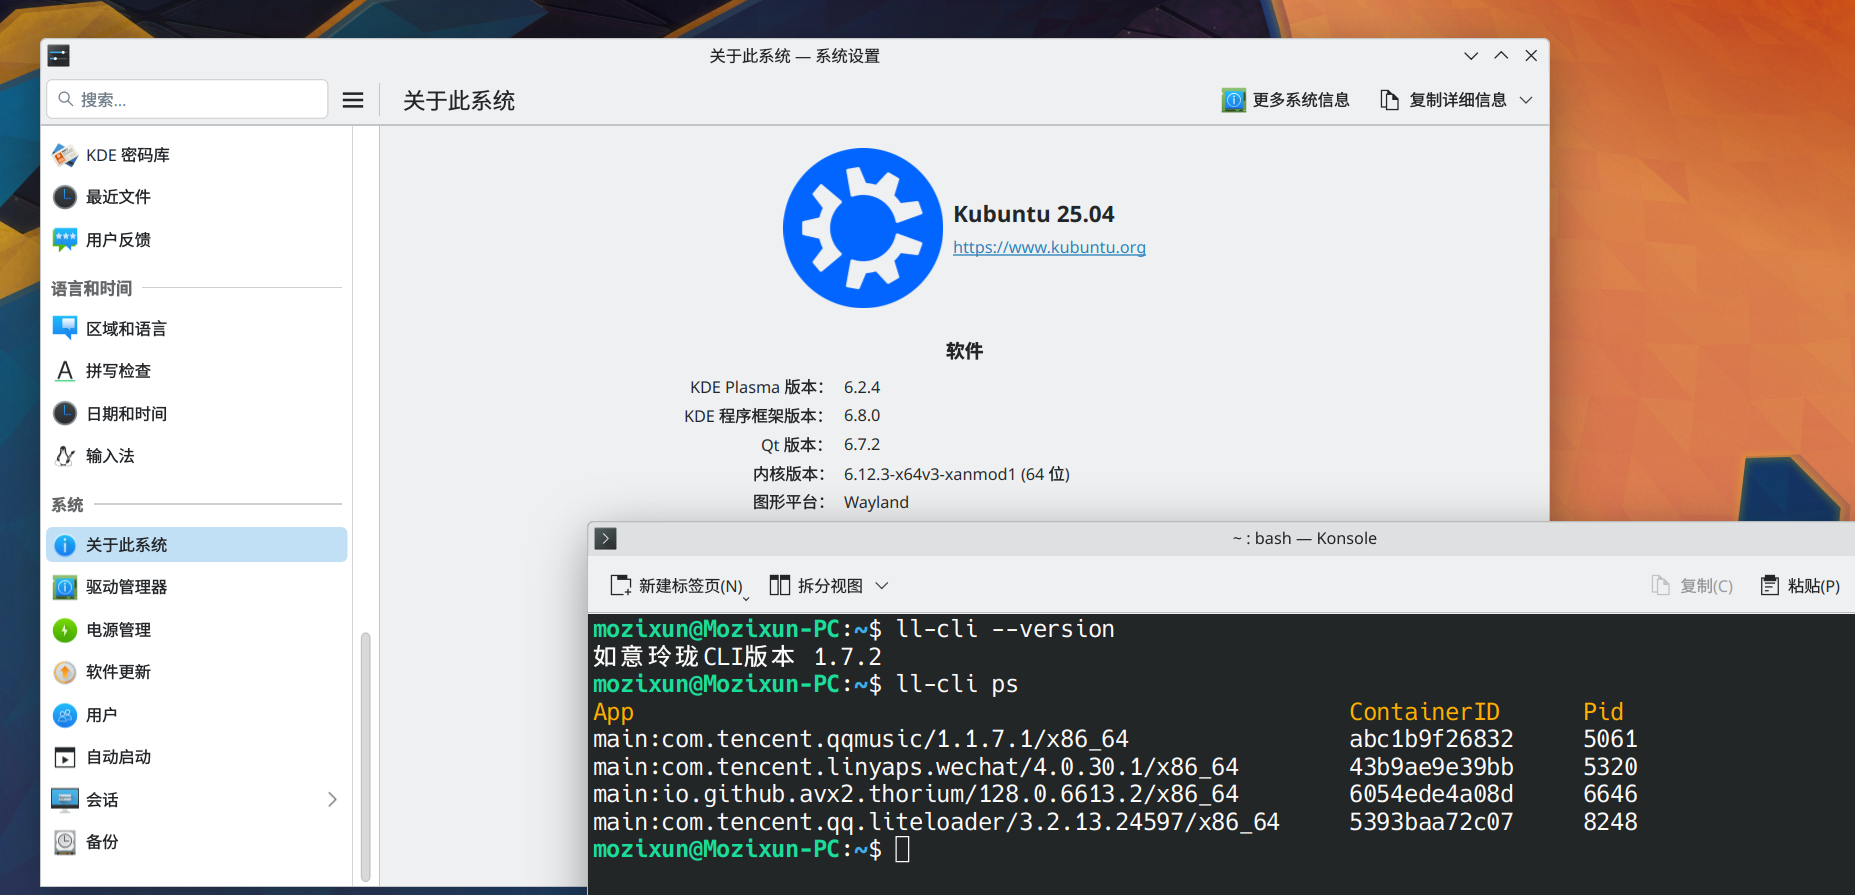Open KDE 密码库 settings
Screen dimensions: 1855x895
[x=196, y=155]
